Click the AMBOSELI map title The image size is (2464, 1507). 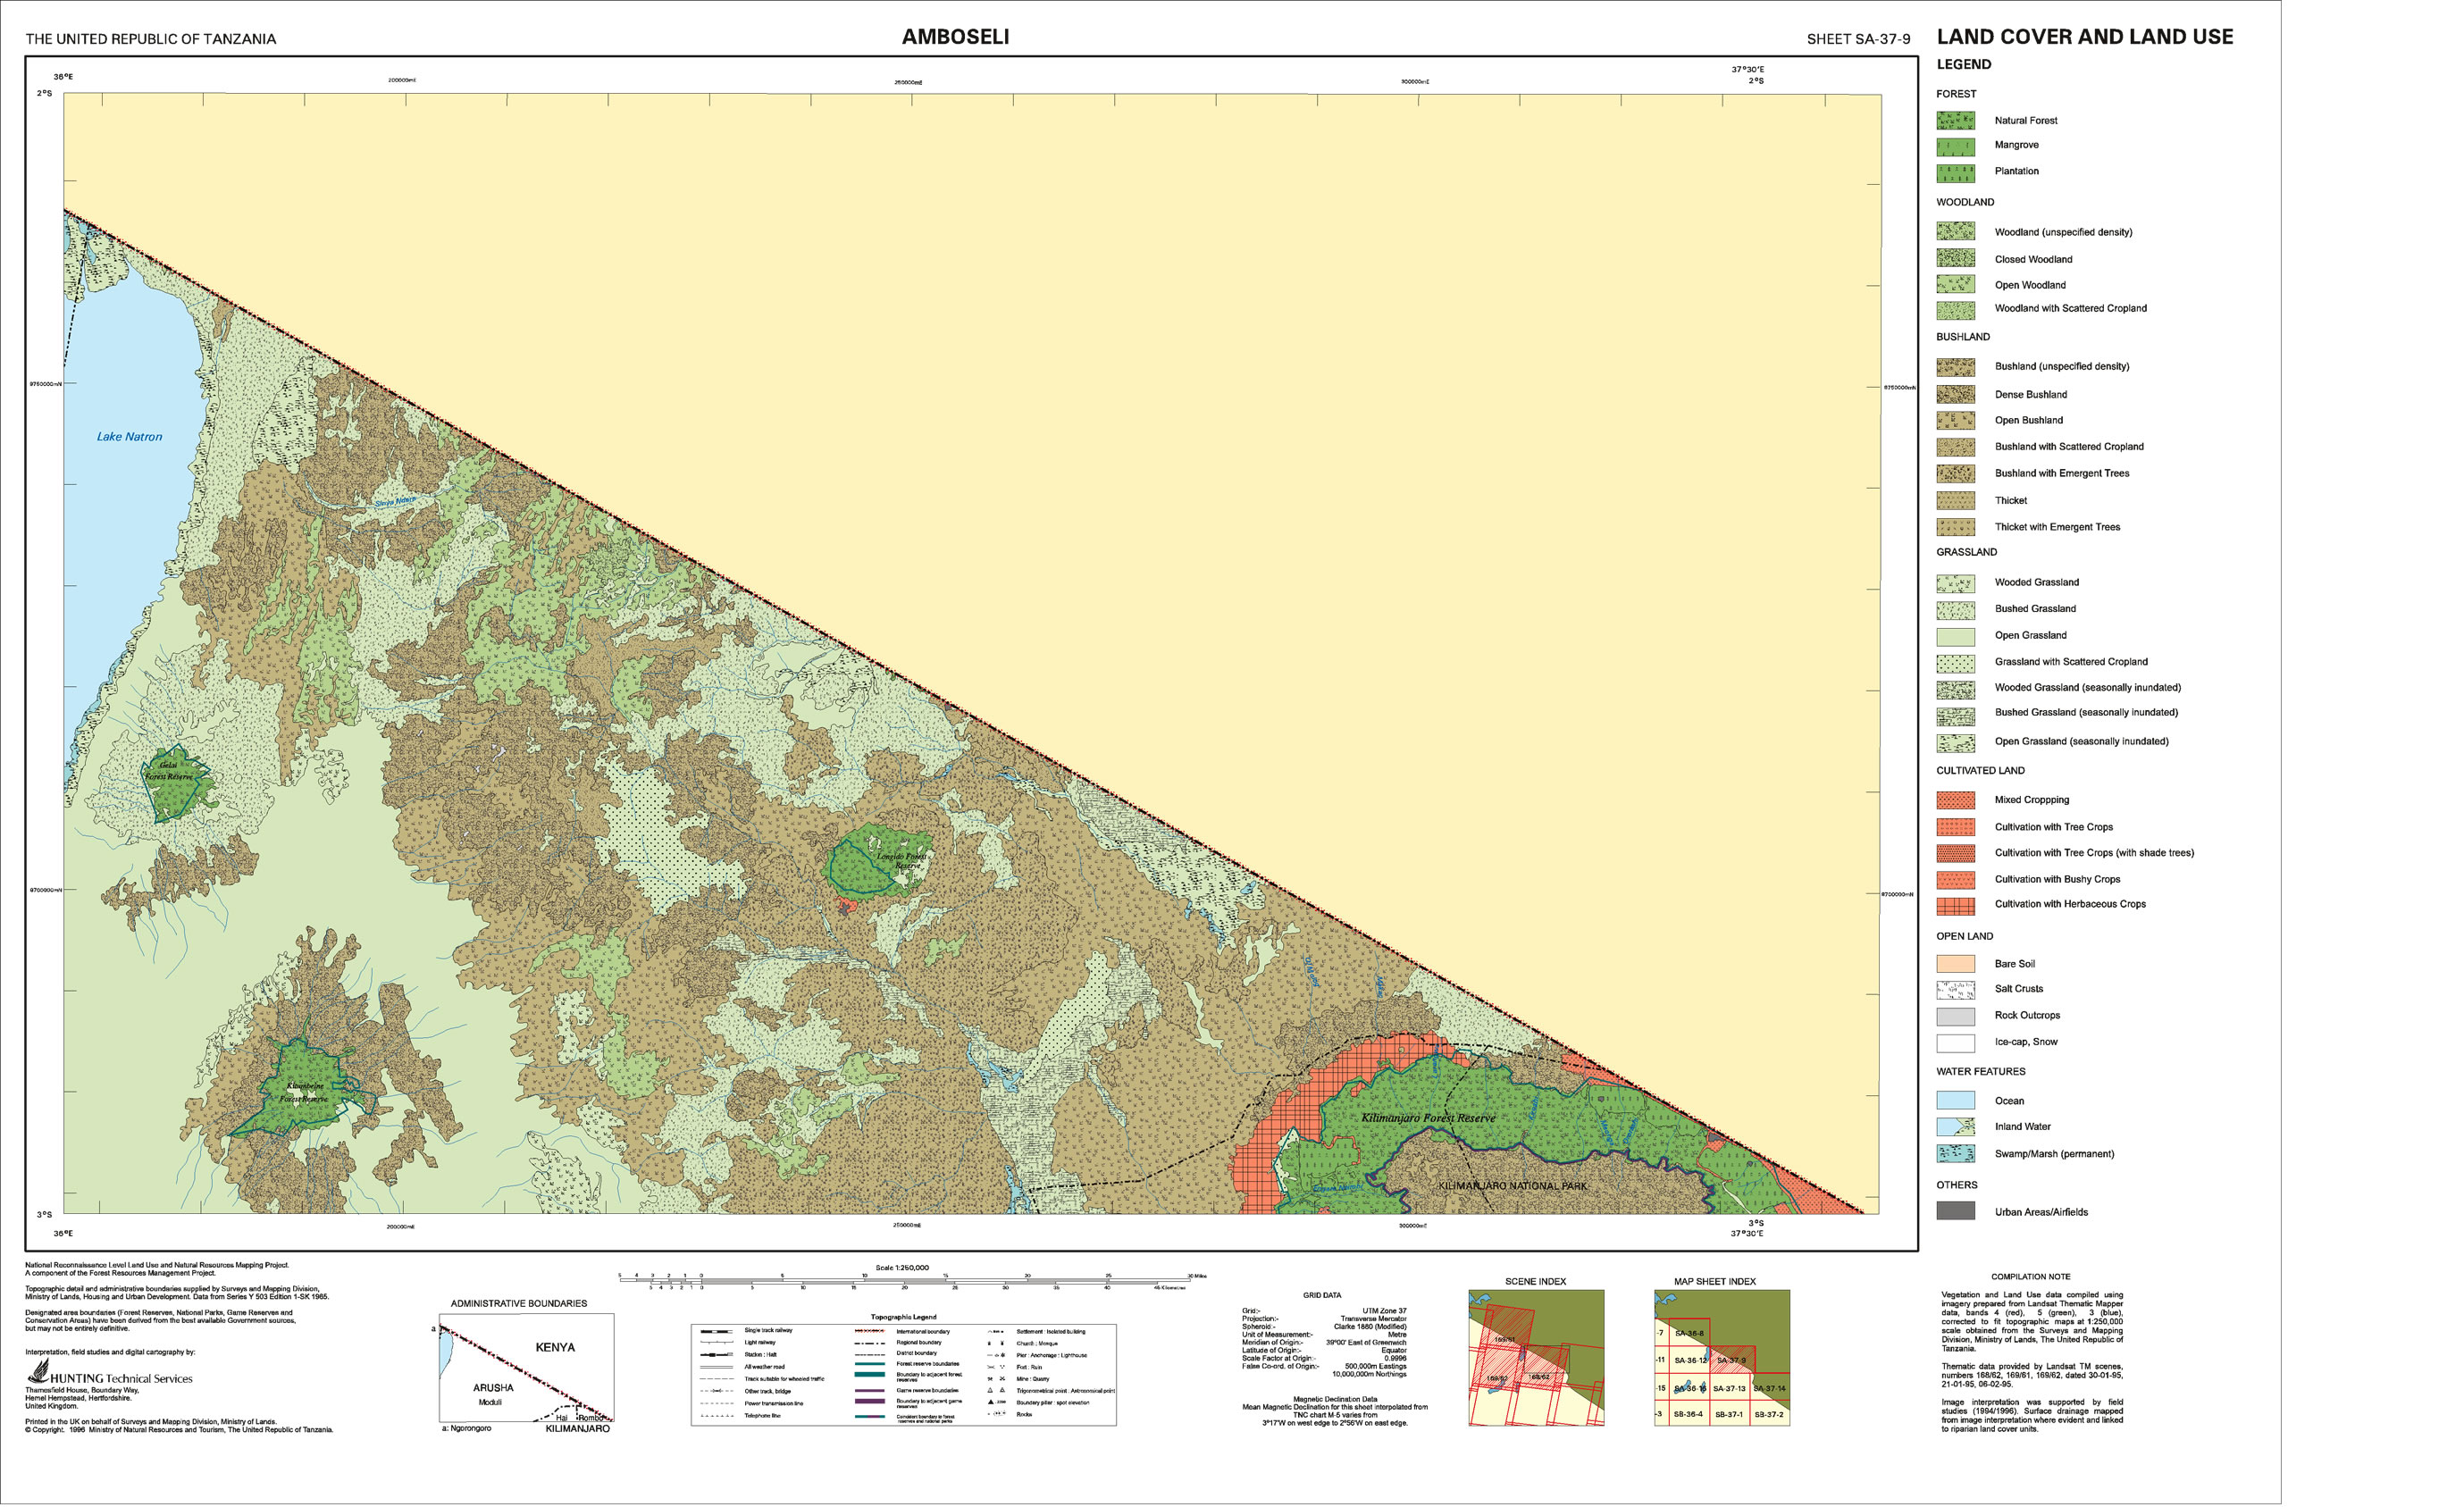click(955, 37)
